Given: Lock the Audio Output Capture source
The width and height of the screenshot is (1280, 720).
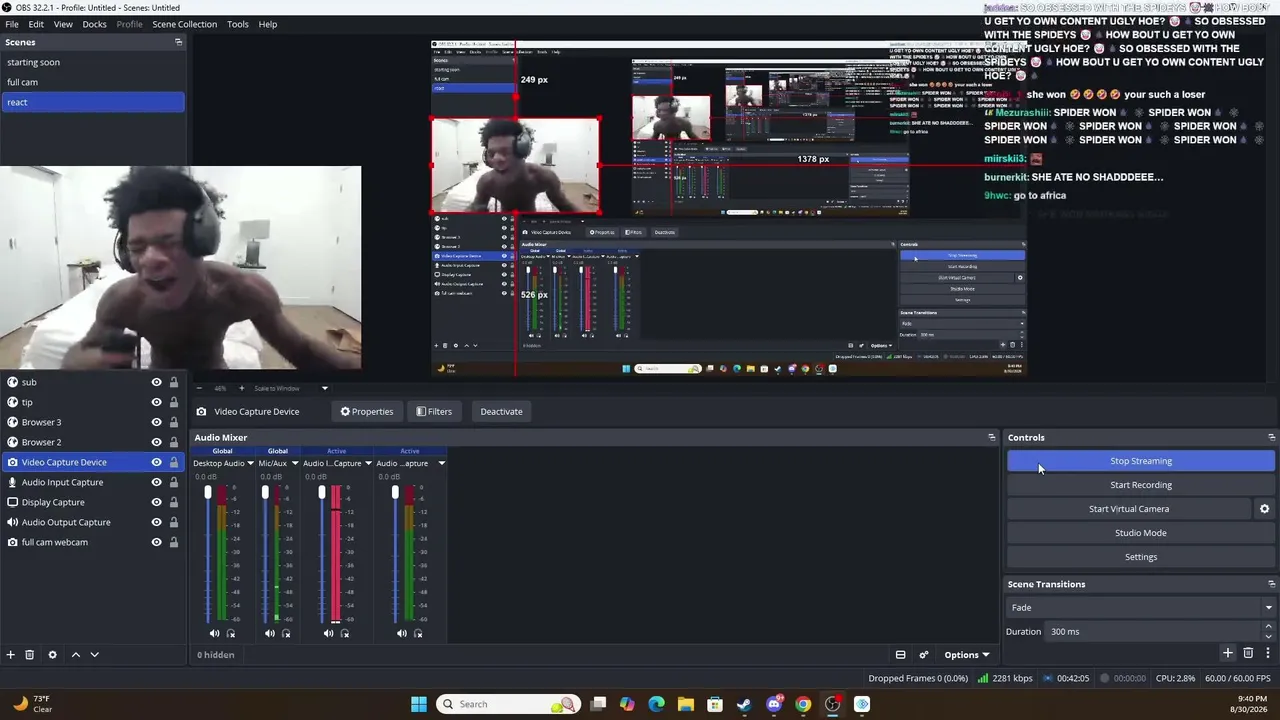Looking at the screenshot, I should click(173, 522).
